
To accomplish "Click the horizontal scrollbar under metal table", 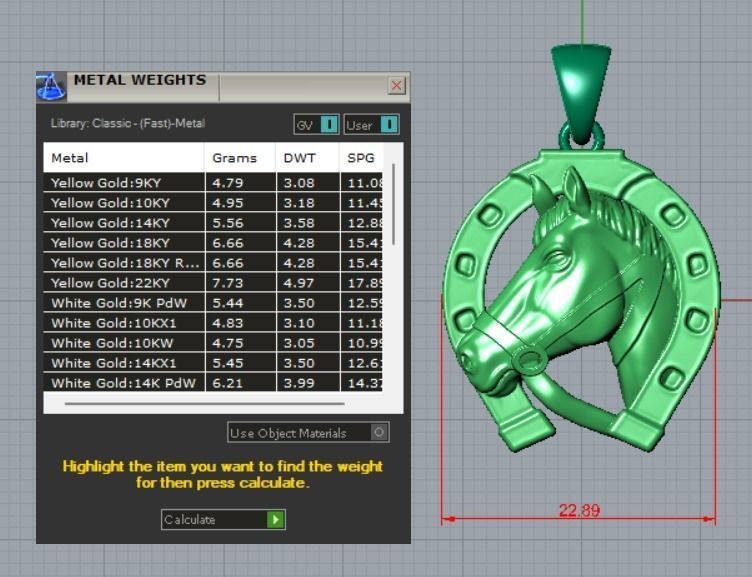I will [x=204, y=404].
